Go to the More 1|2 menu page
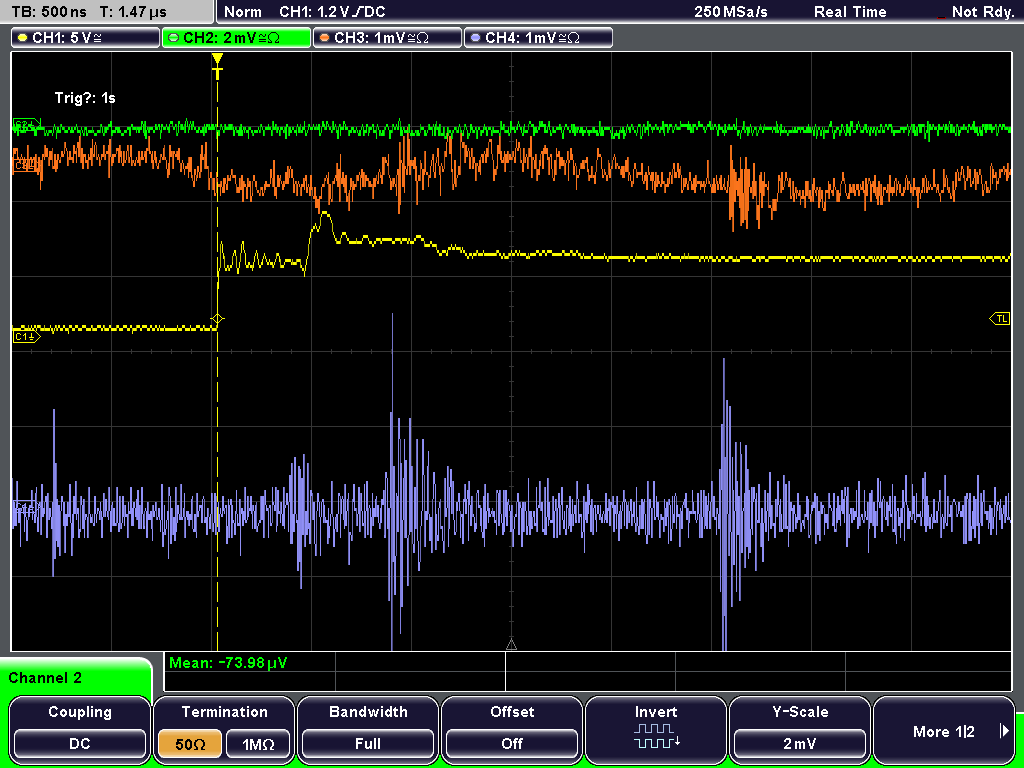Image resolution: width=1024 pixels, height=768 pixels. 944,729
